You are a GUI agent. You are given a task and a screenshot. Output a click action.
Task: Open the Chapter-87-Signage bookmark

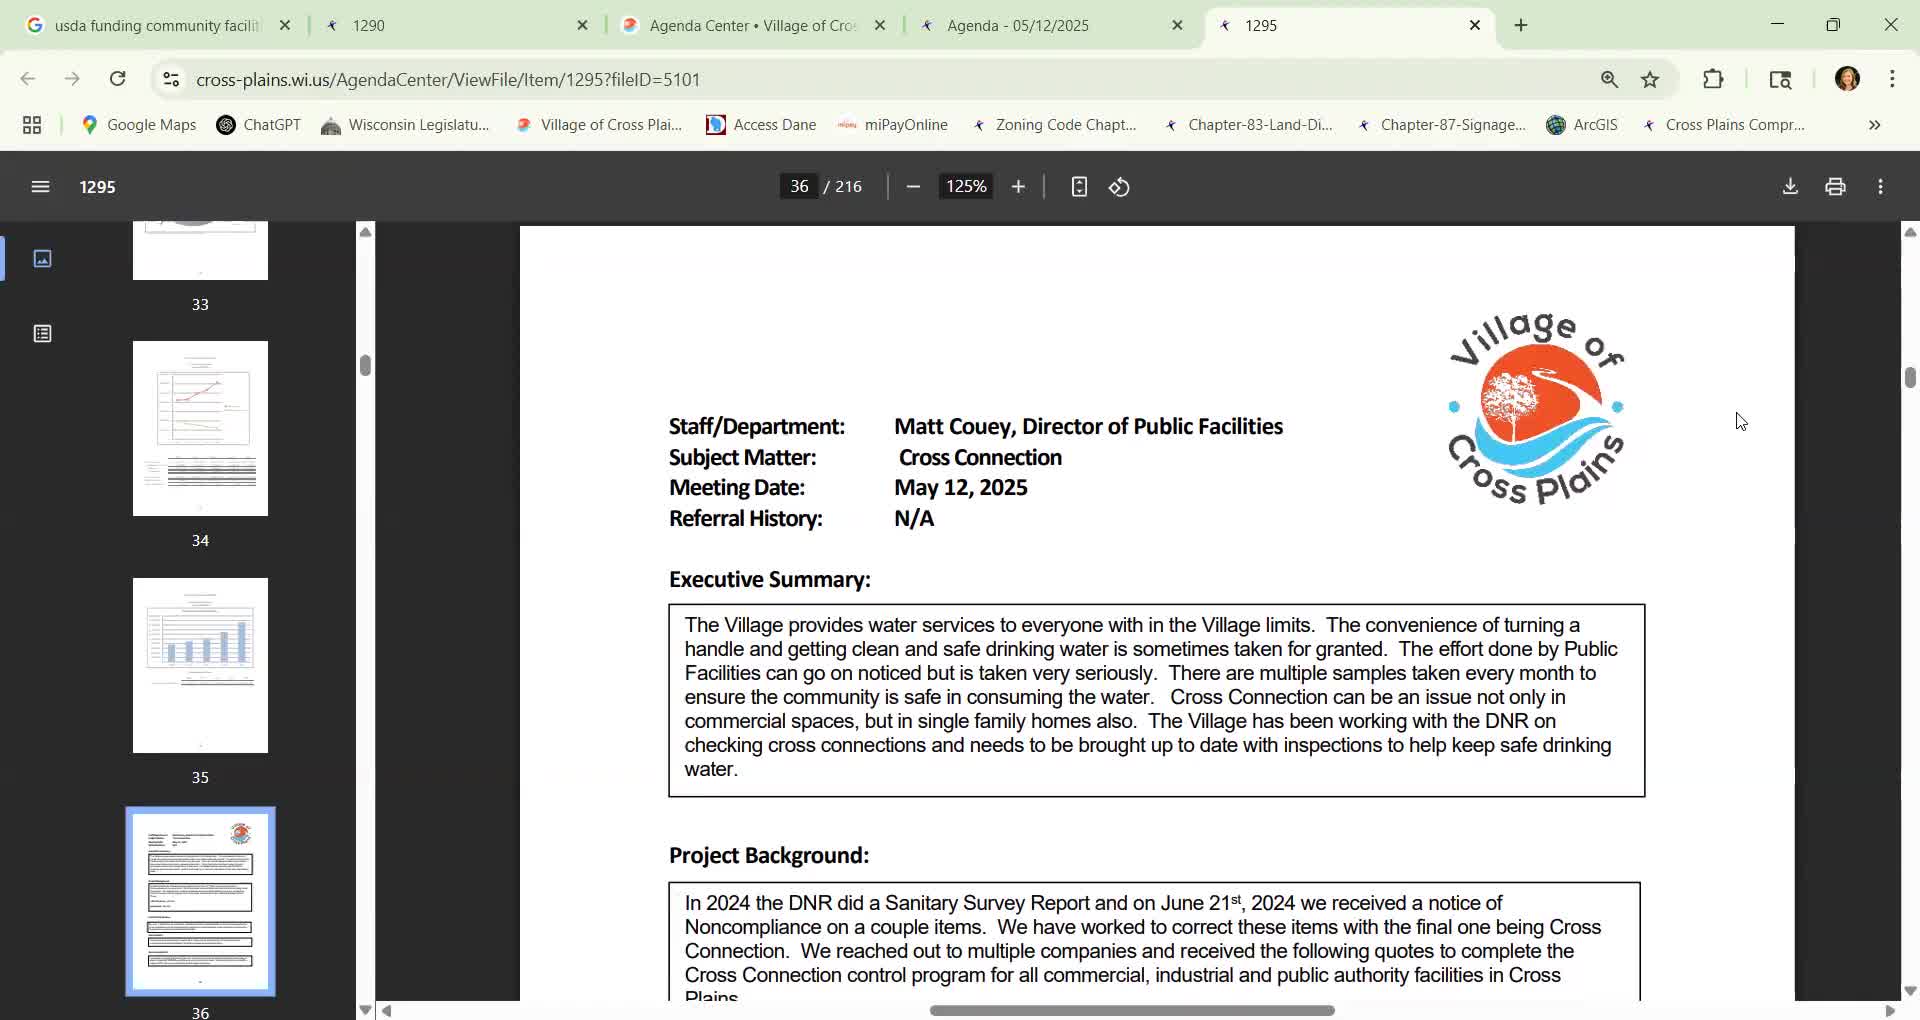[x=1440, y=125]
